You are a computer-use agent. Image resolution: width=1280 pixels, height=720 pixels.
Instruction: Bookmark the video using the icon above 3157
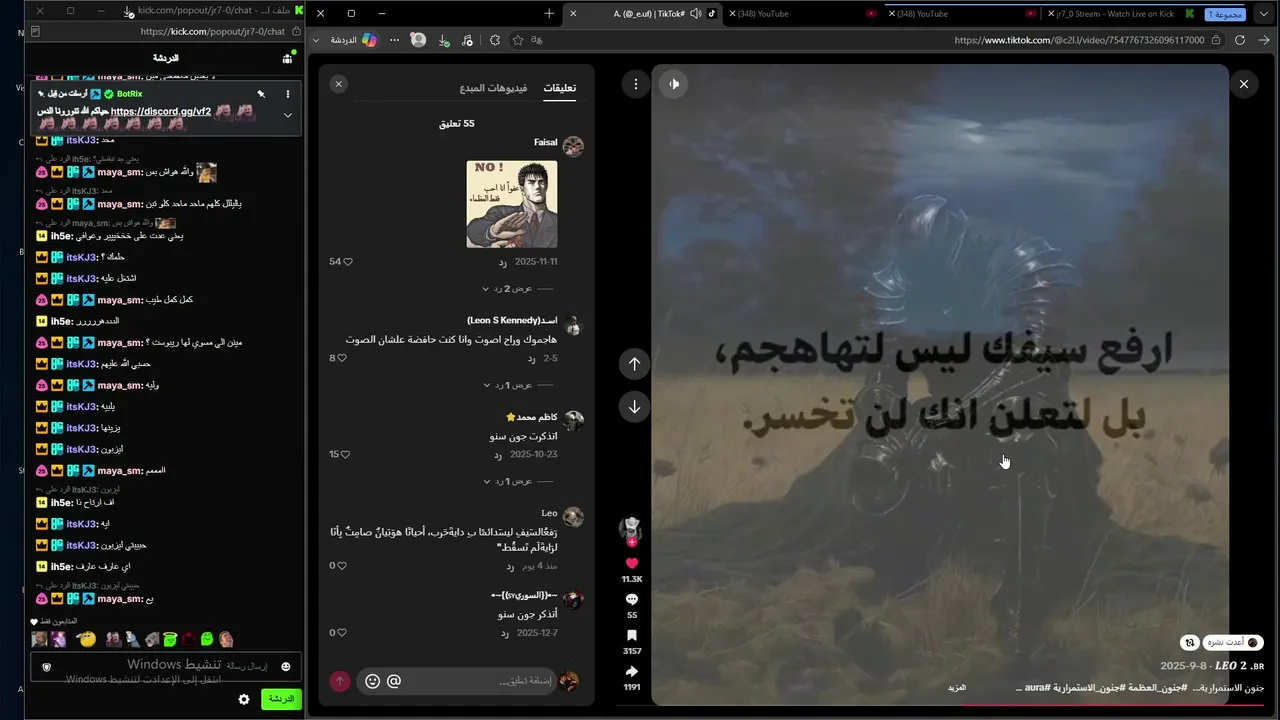632,635
